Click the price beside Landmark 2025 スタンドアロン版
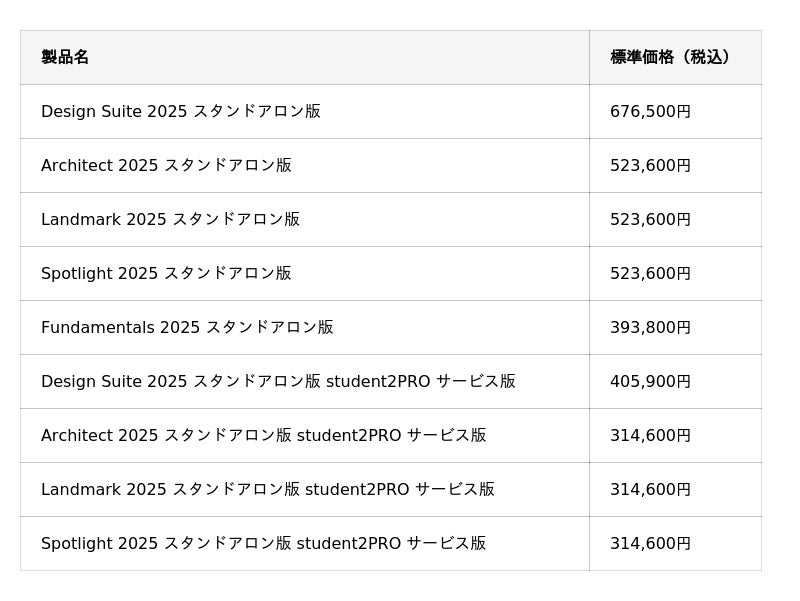This screenshot has height=601, width=800. [x=650, y=220]
